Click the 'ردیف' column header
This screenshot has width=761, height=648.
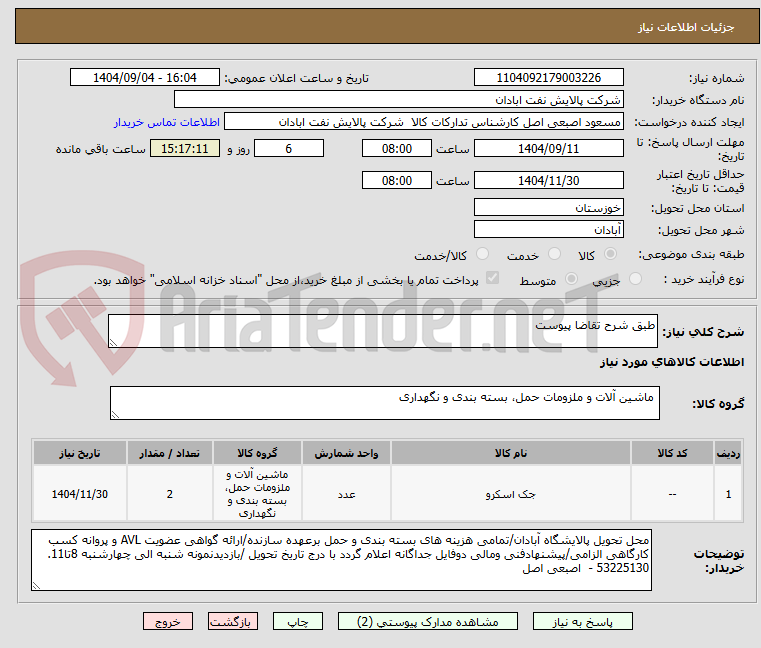728,453
